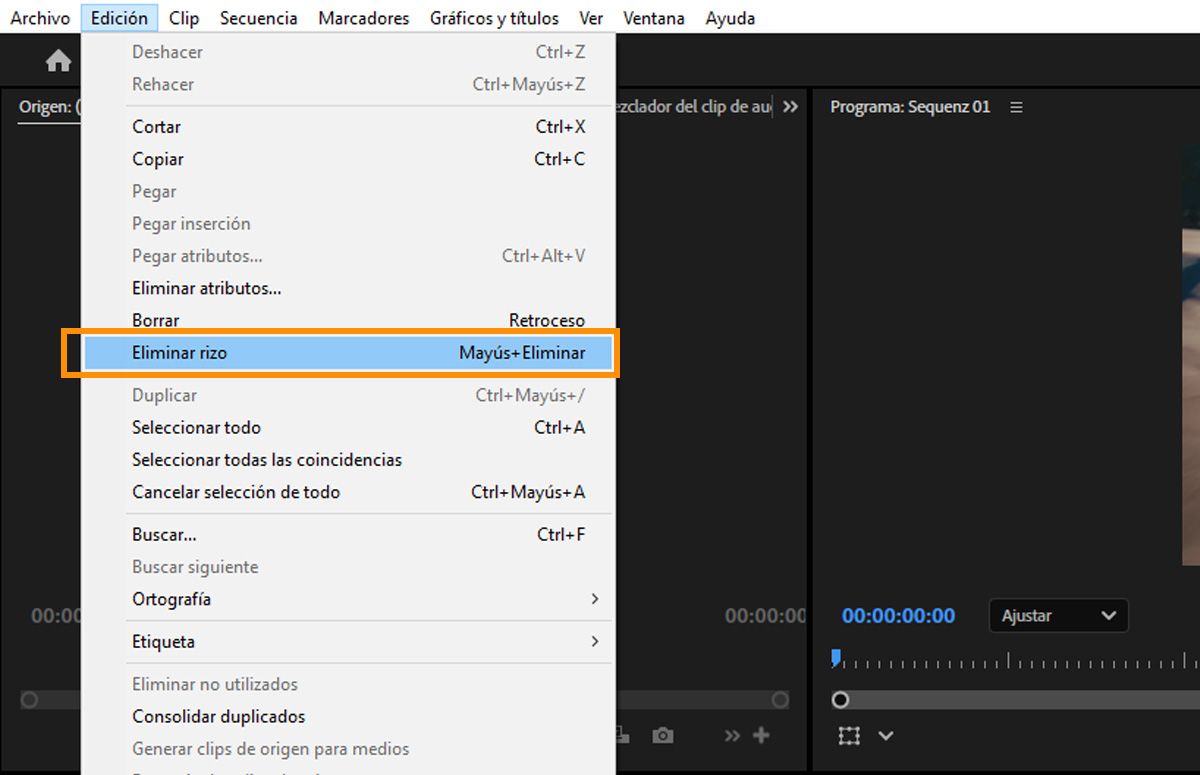1200x775 pixels.
Task: Expand the Etiqueta submenu
Action: pos(347,641)
